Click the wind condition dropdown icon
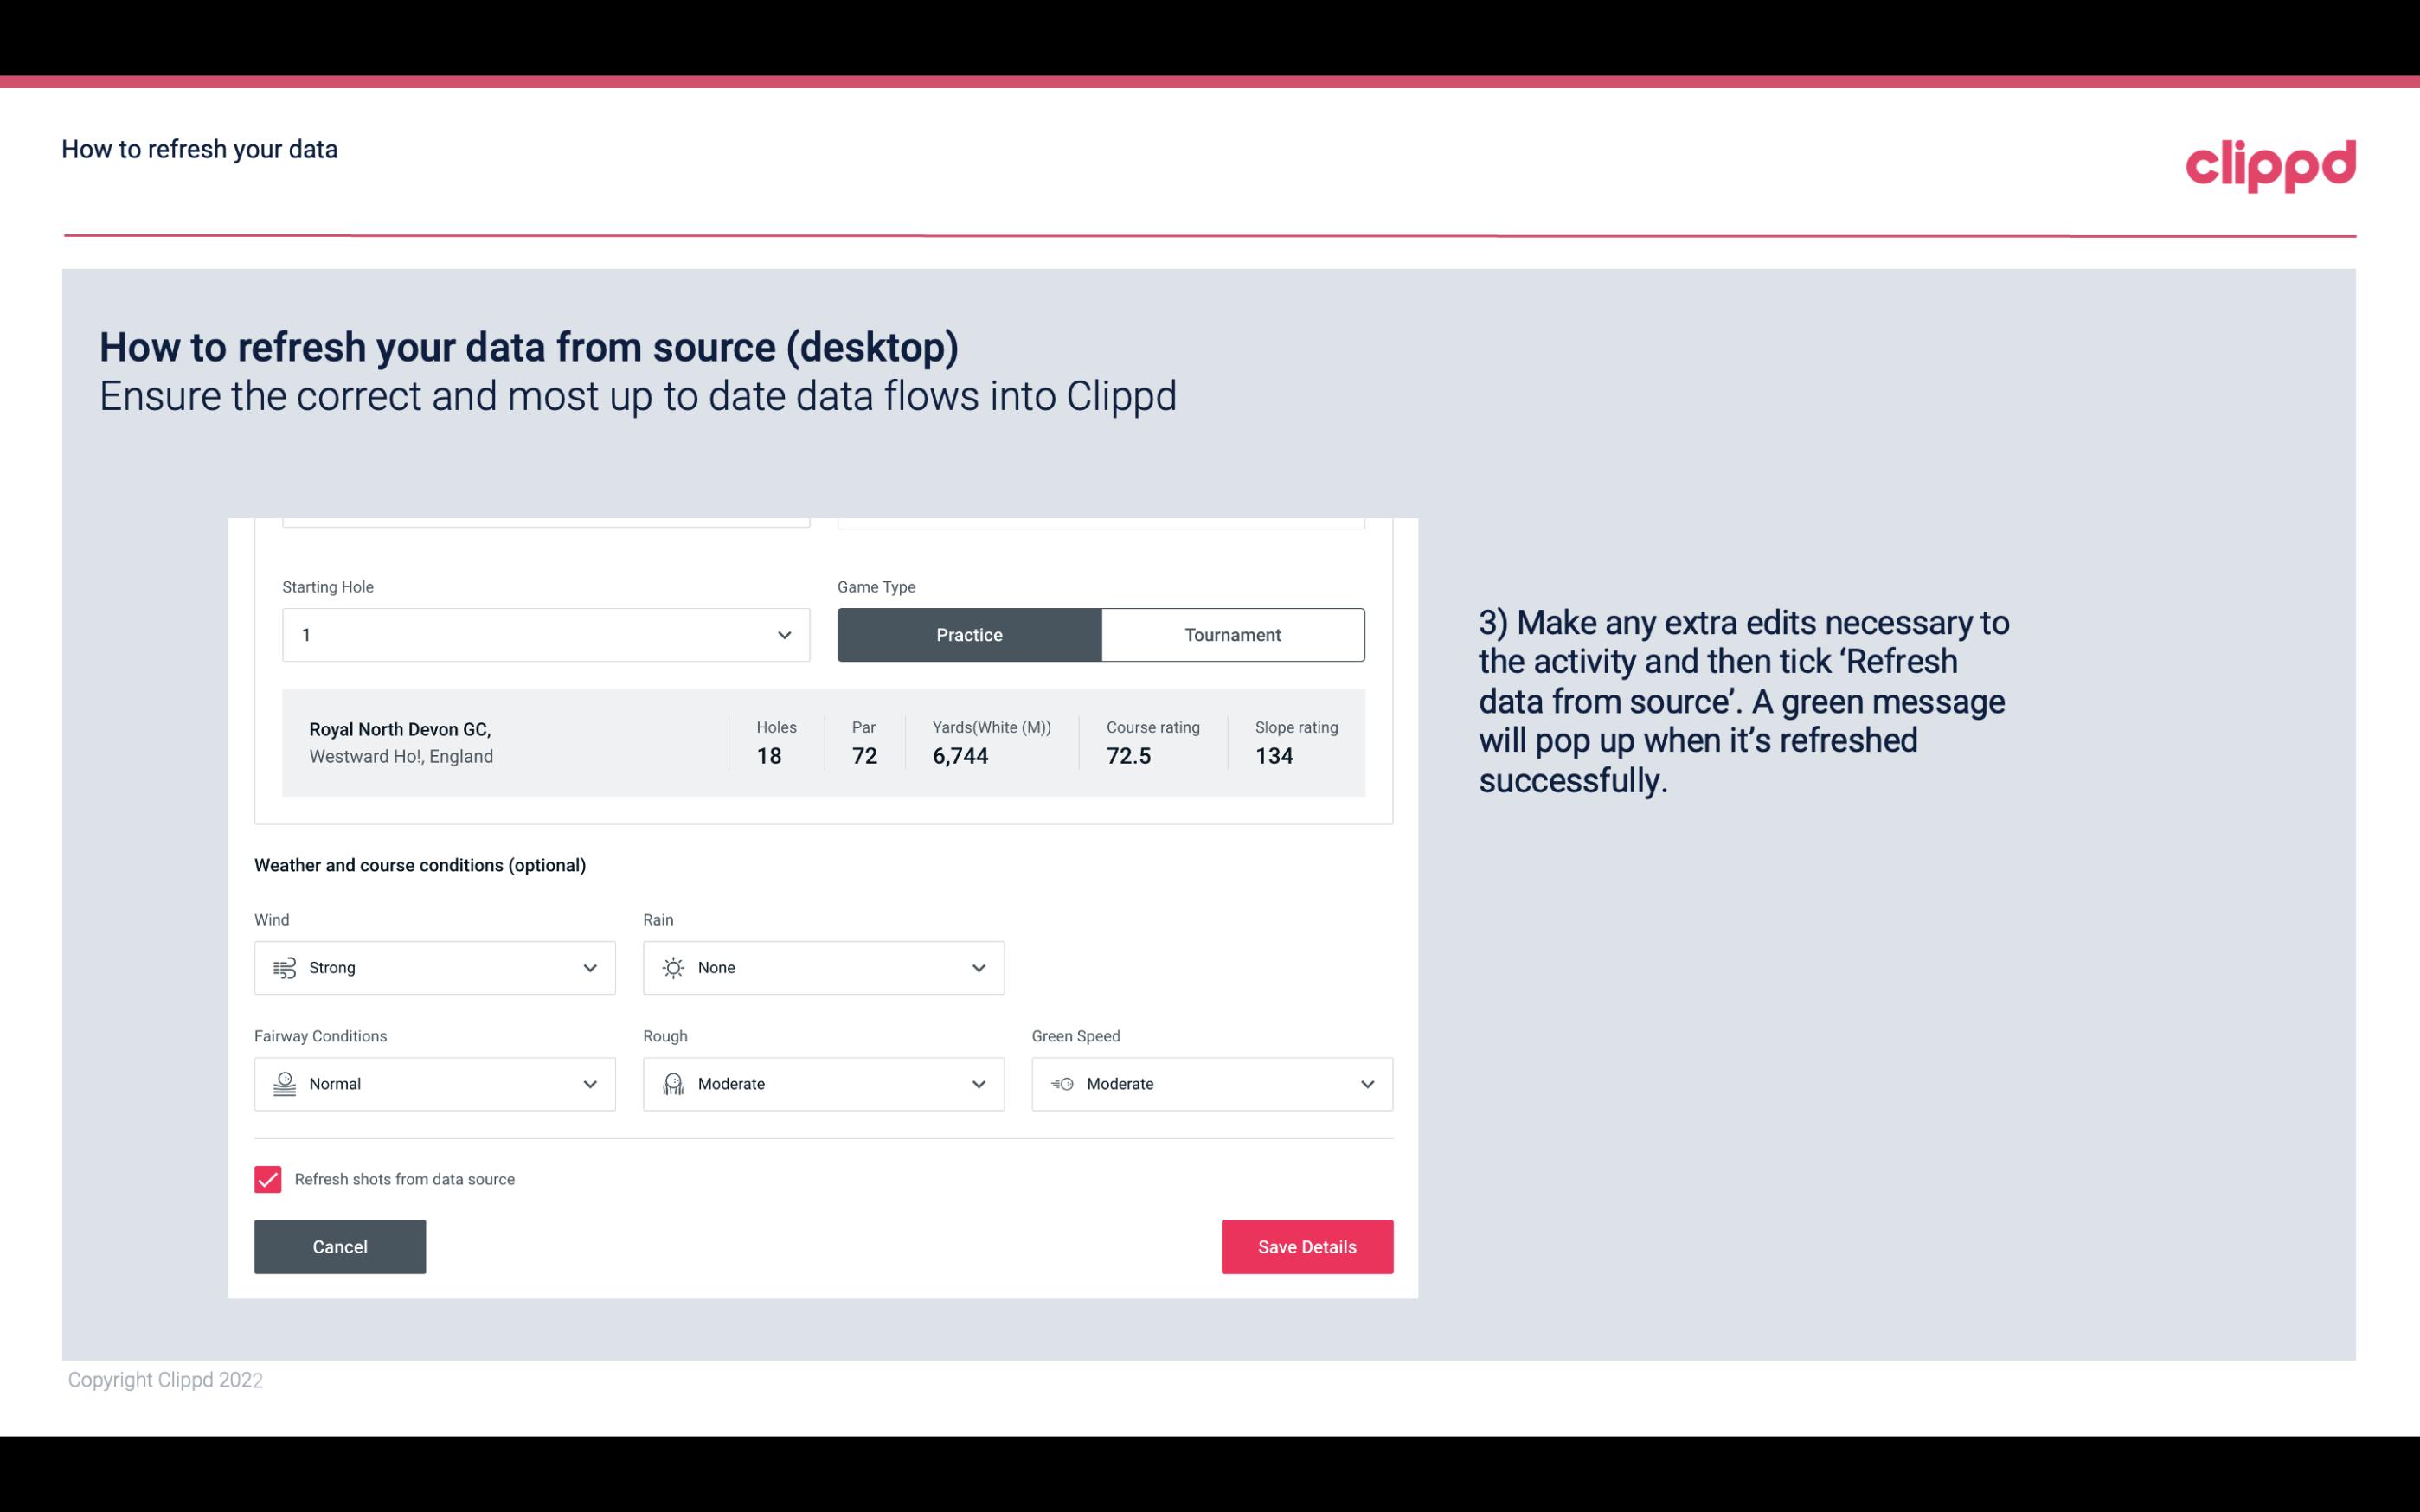The height and width of the screenshot is (1512, 2420). 589,967
